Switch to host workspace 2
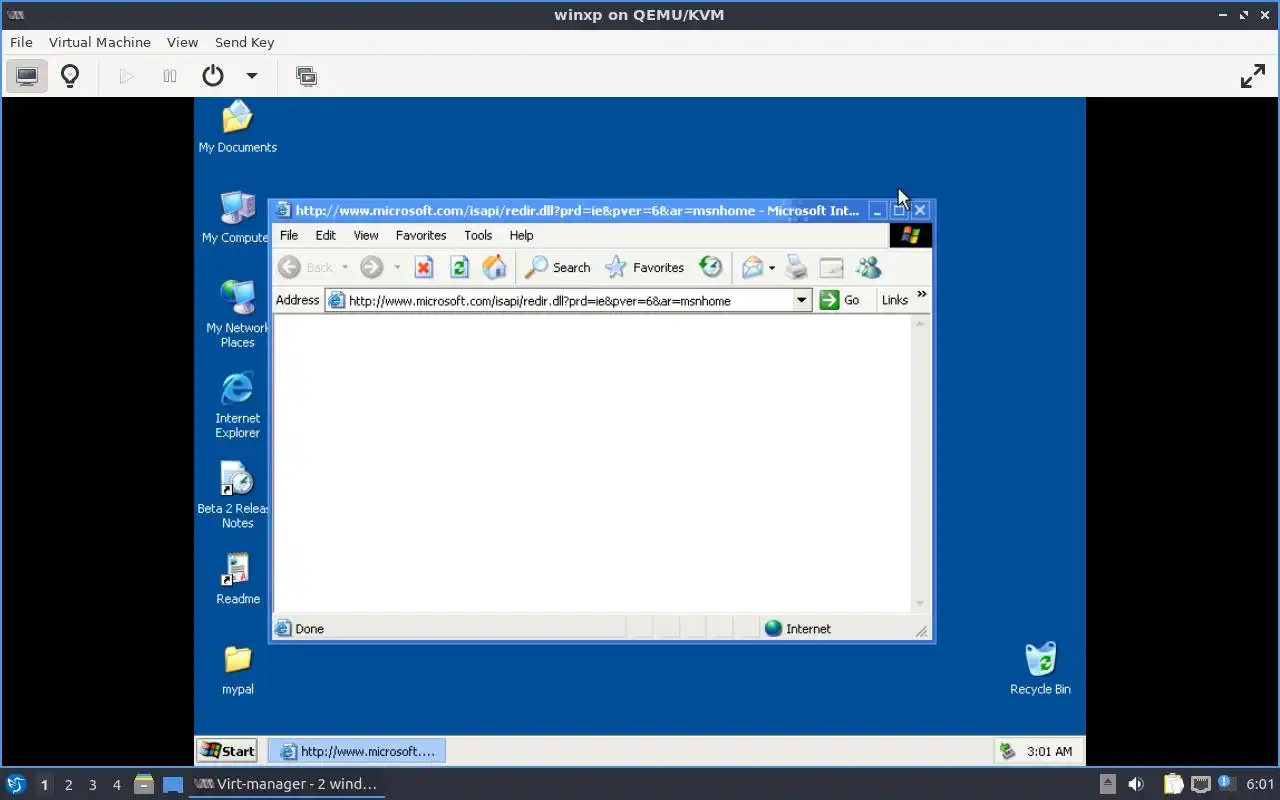 [x=68, y=785]
